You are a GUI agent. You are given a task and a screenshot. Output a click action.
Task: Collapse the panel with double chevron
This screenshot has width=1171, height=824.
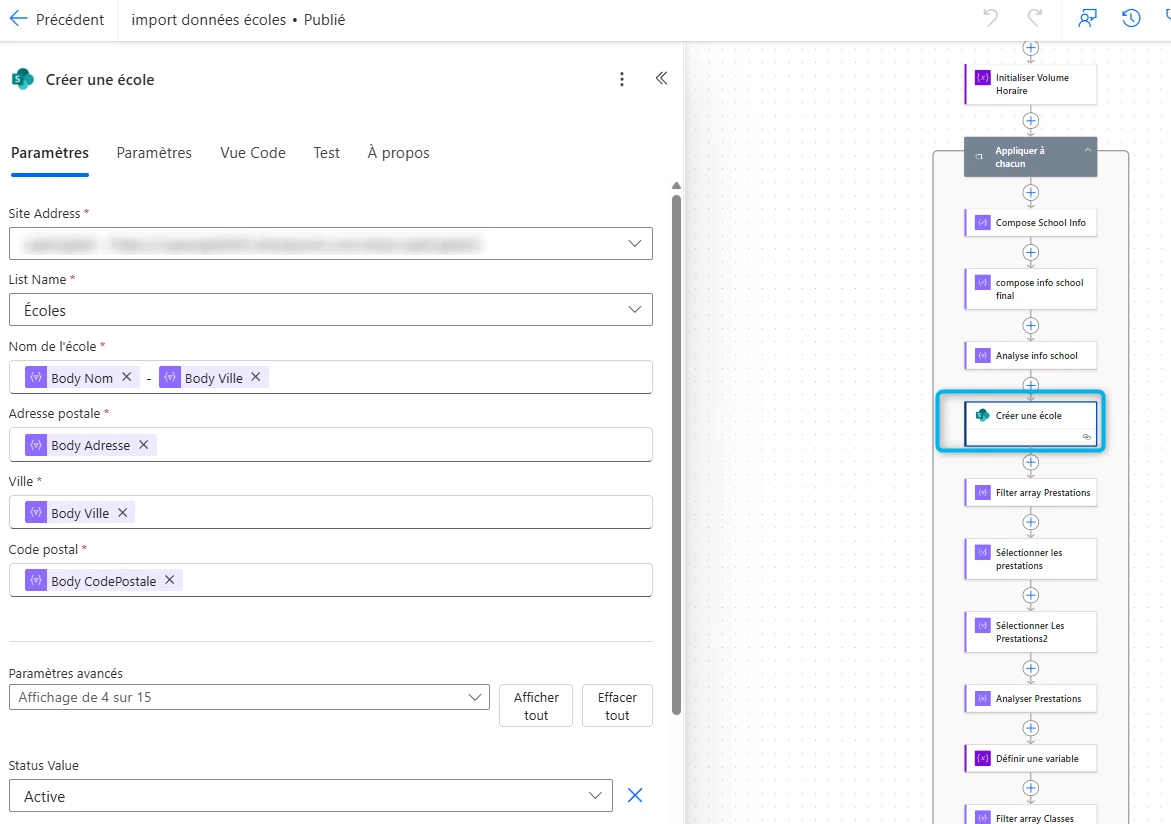[x=661, y=78]
